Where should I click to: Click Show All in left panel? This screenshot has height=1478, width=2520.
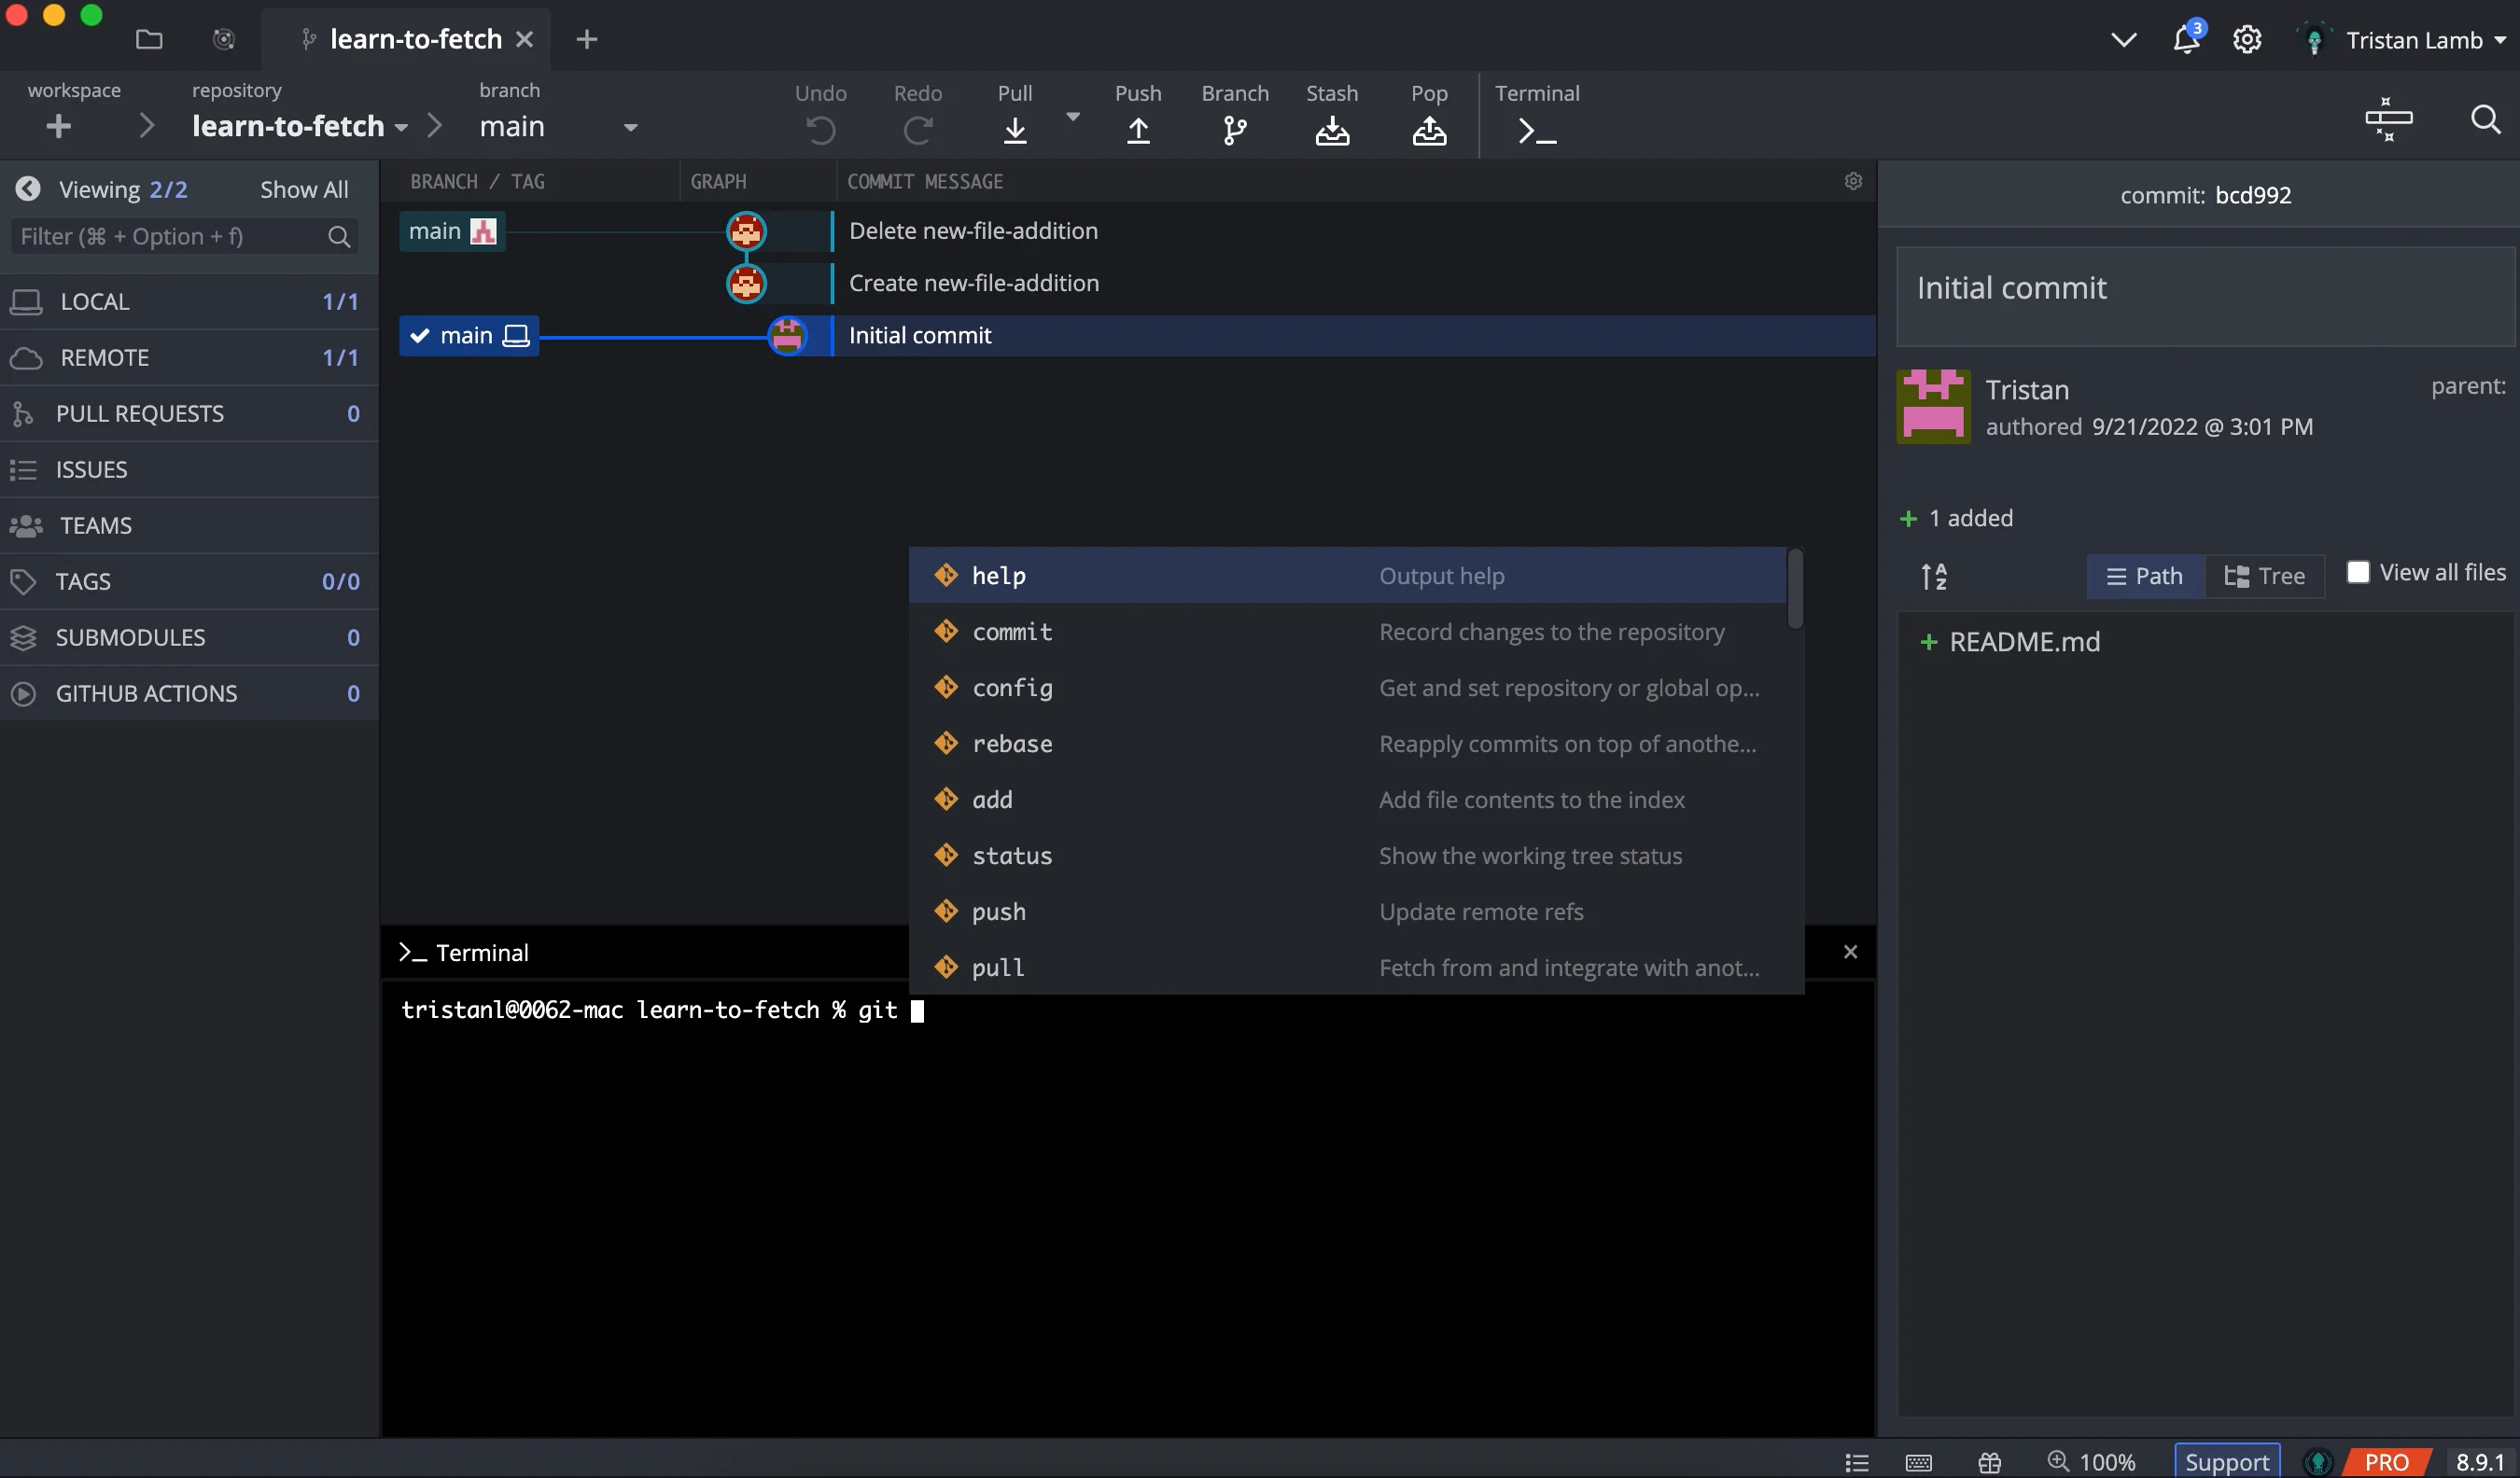[304, 189]
